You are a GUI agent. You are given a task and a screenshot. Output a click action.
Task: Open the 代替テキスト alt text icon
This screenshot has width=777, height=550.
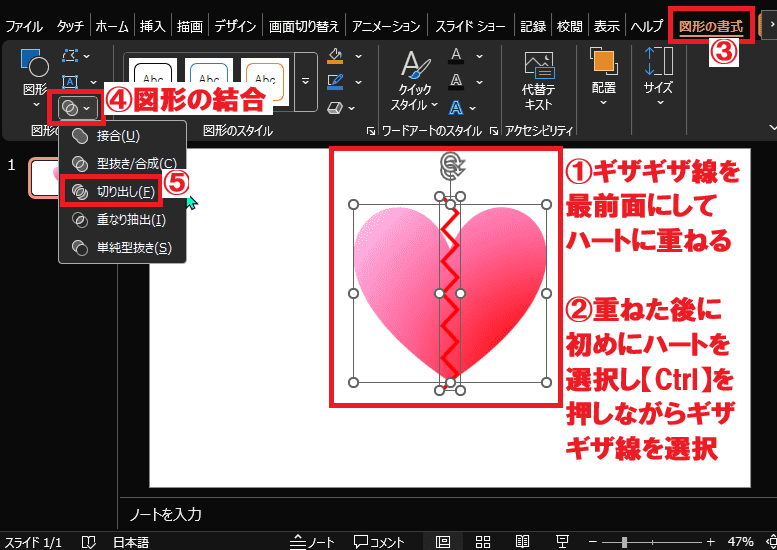pyautogui.click(x=539, y=65)
